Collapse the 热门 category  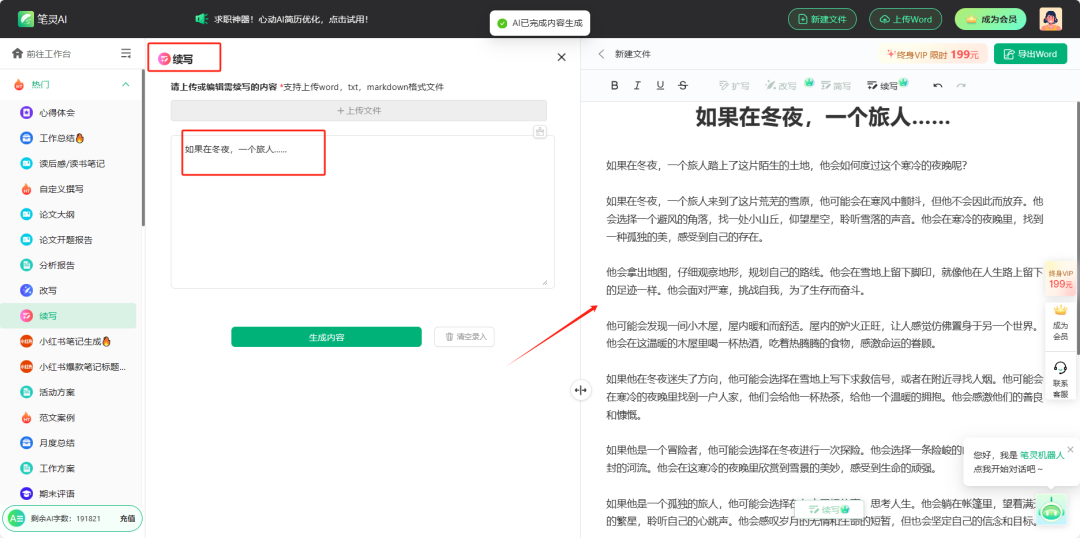click(126, 84)
